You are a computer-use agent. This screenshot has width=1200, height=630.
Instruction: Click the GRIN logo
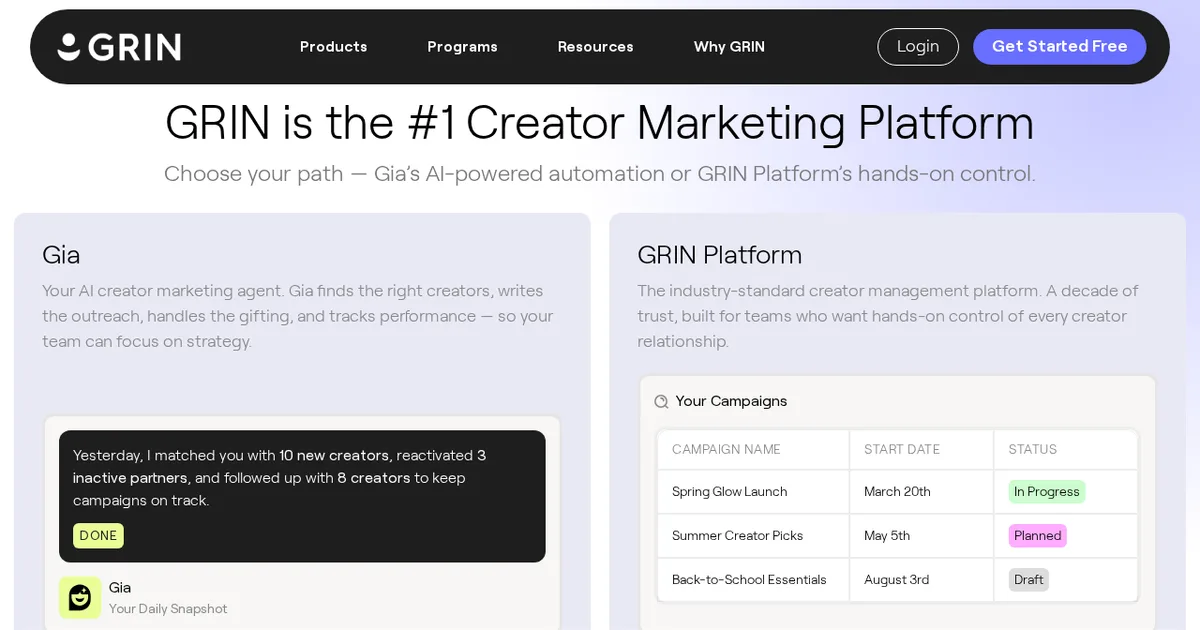tap(119, 47)
